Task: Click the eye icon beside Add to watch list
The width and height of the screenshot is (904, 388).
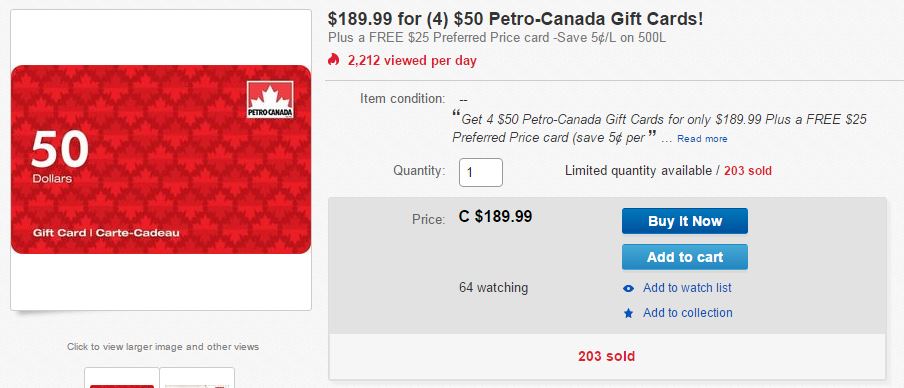Action: coord(628,288)
